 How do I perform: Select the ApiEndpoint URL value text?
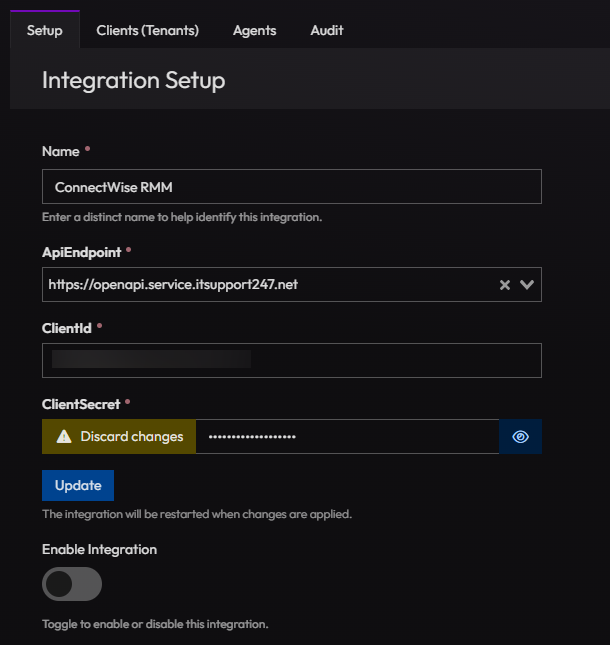tap(173, 285)
